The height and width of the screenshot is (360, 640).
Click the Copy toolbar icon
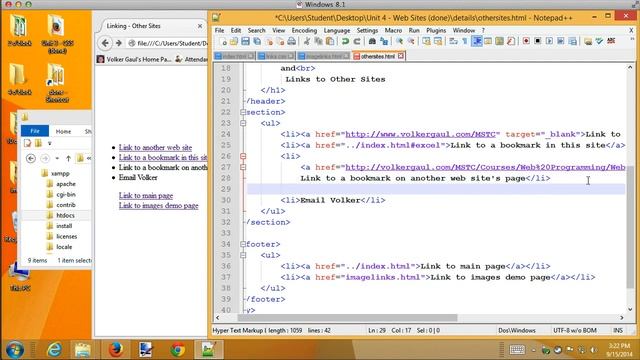point(318,41)
